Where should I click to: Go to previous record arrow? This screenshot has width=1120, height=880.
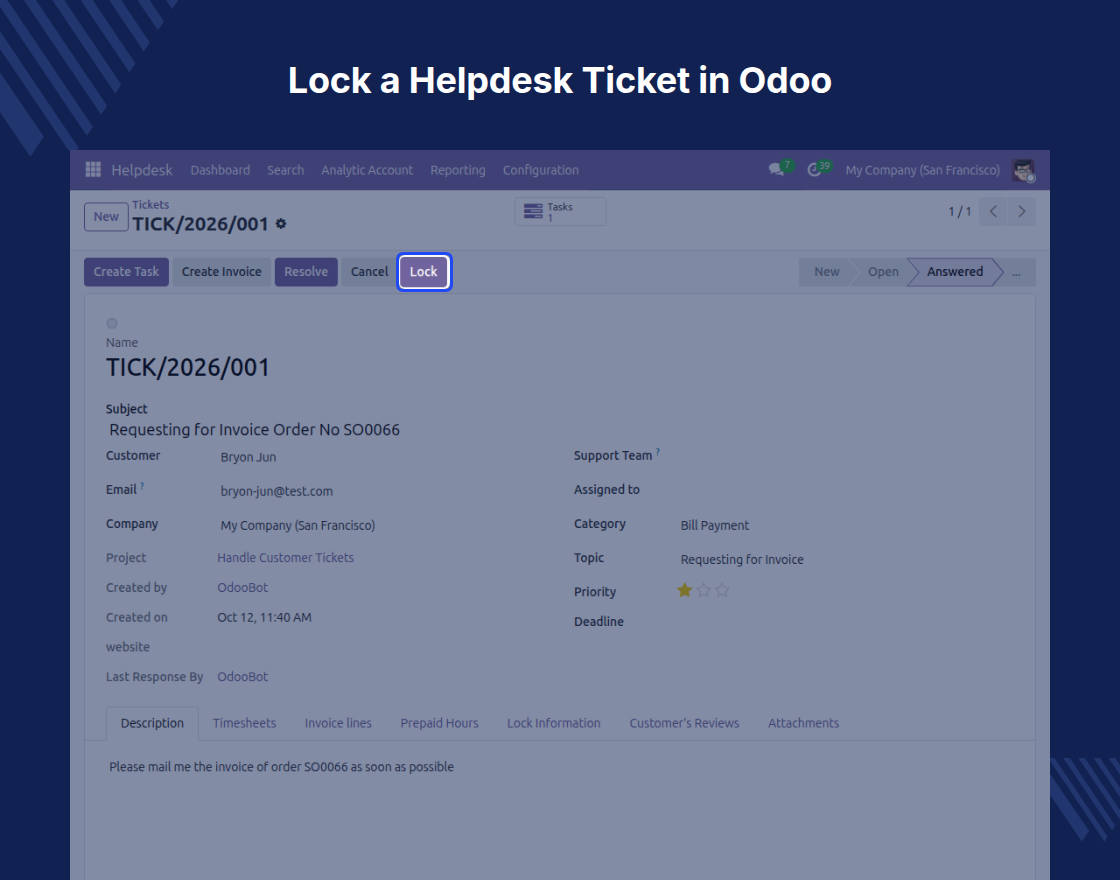(993, 211)
